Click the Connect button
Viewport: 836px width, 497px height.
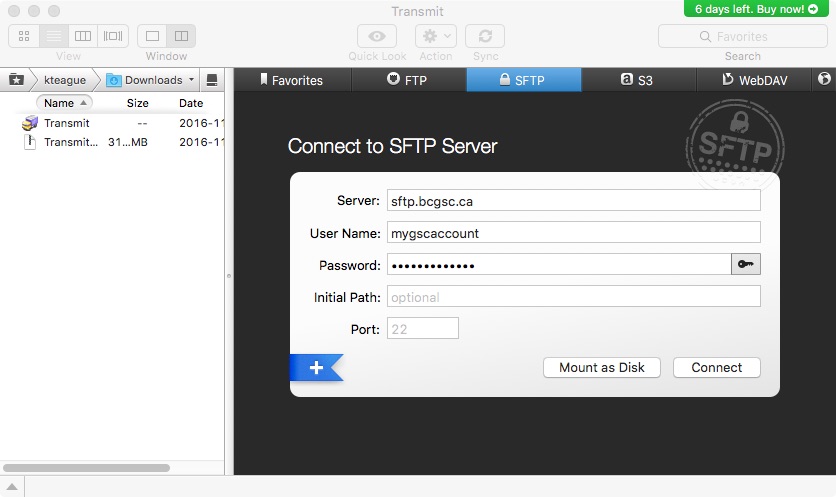point(717,367)
